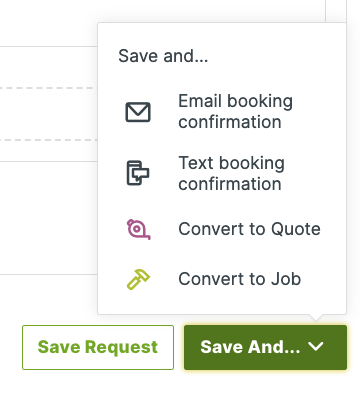Click the popup pointer arrow above Save And...
This screenshot has width=361, height=396.
coord(315,317)
